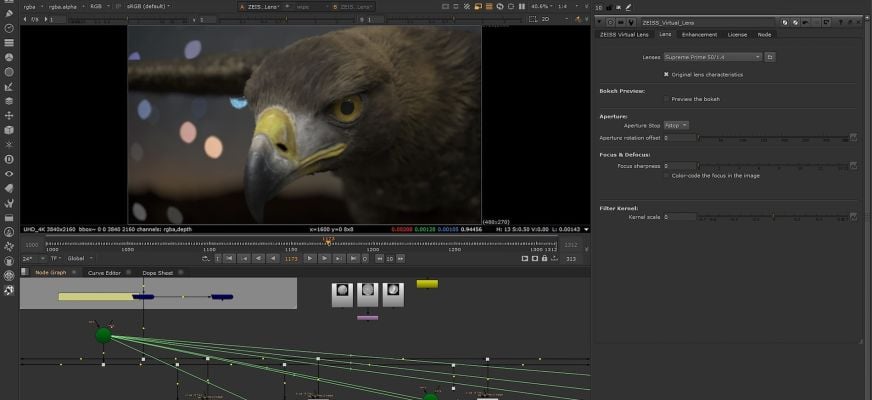Open the sRGB (default) colorspace dropdown

coord(146,5)
